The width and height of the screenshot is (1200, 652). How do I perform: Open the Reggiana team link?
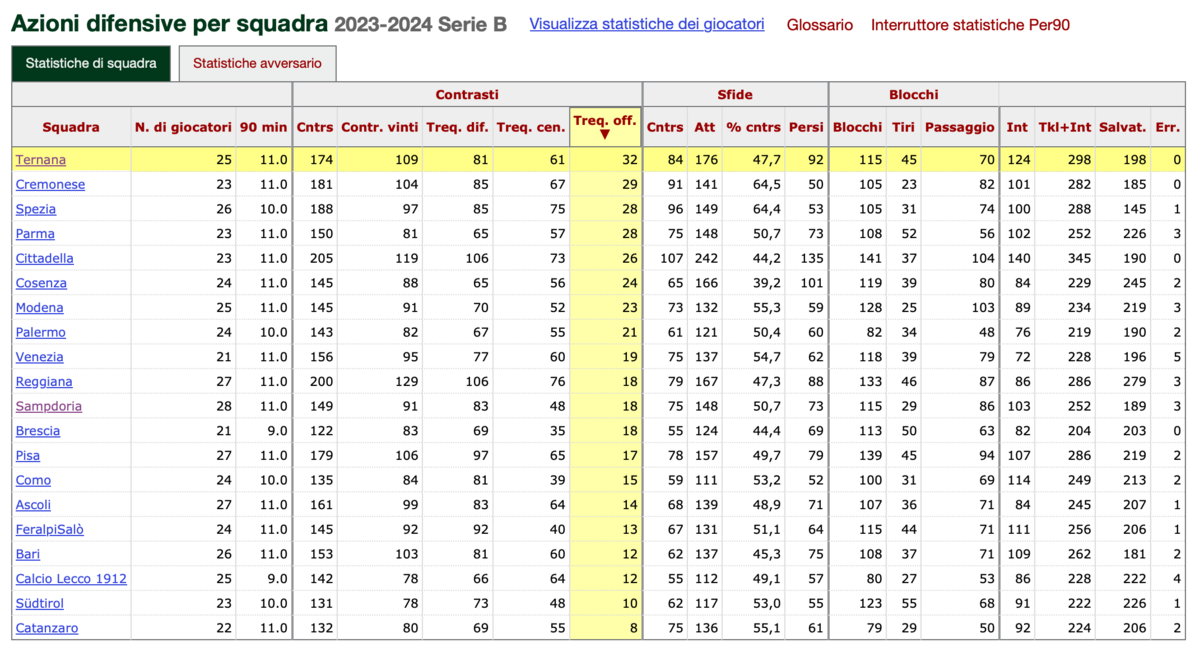point(44,381)
